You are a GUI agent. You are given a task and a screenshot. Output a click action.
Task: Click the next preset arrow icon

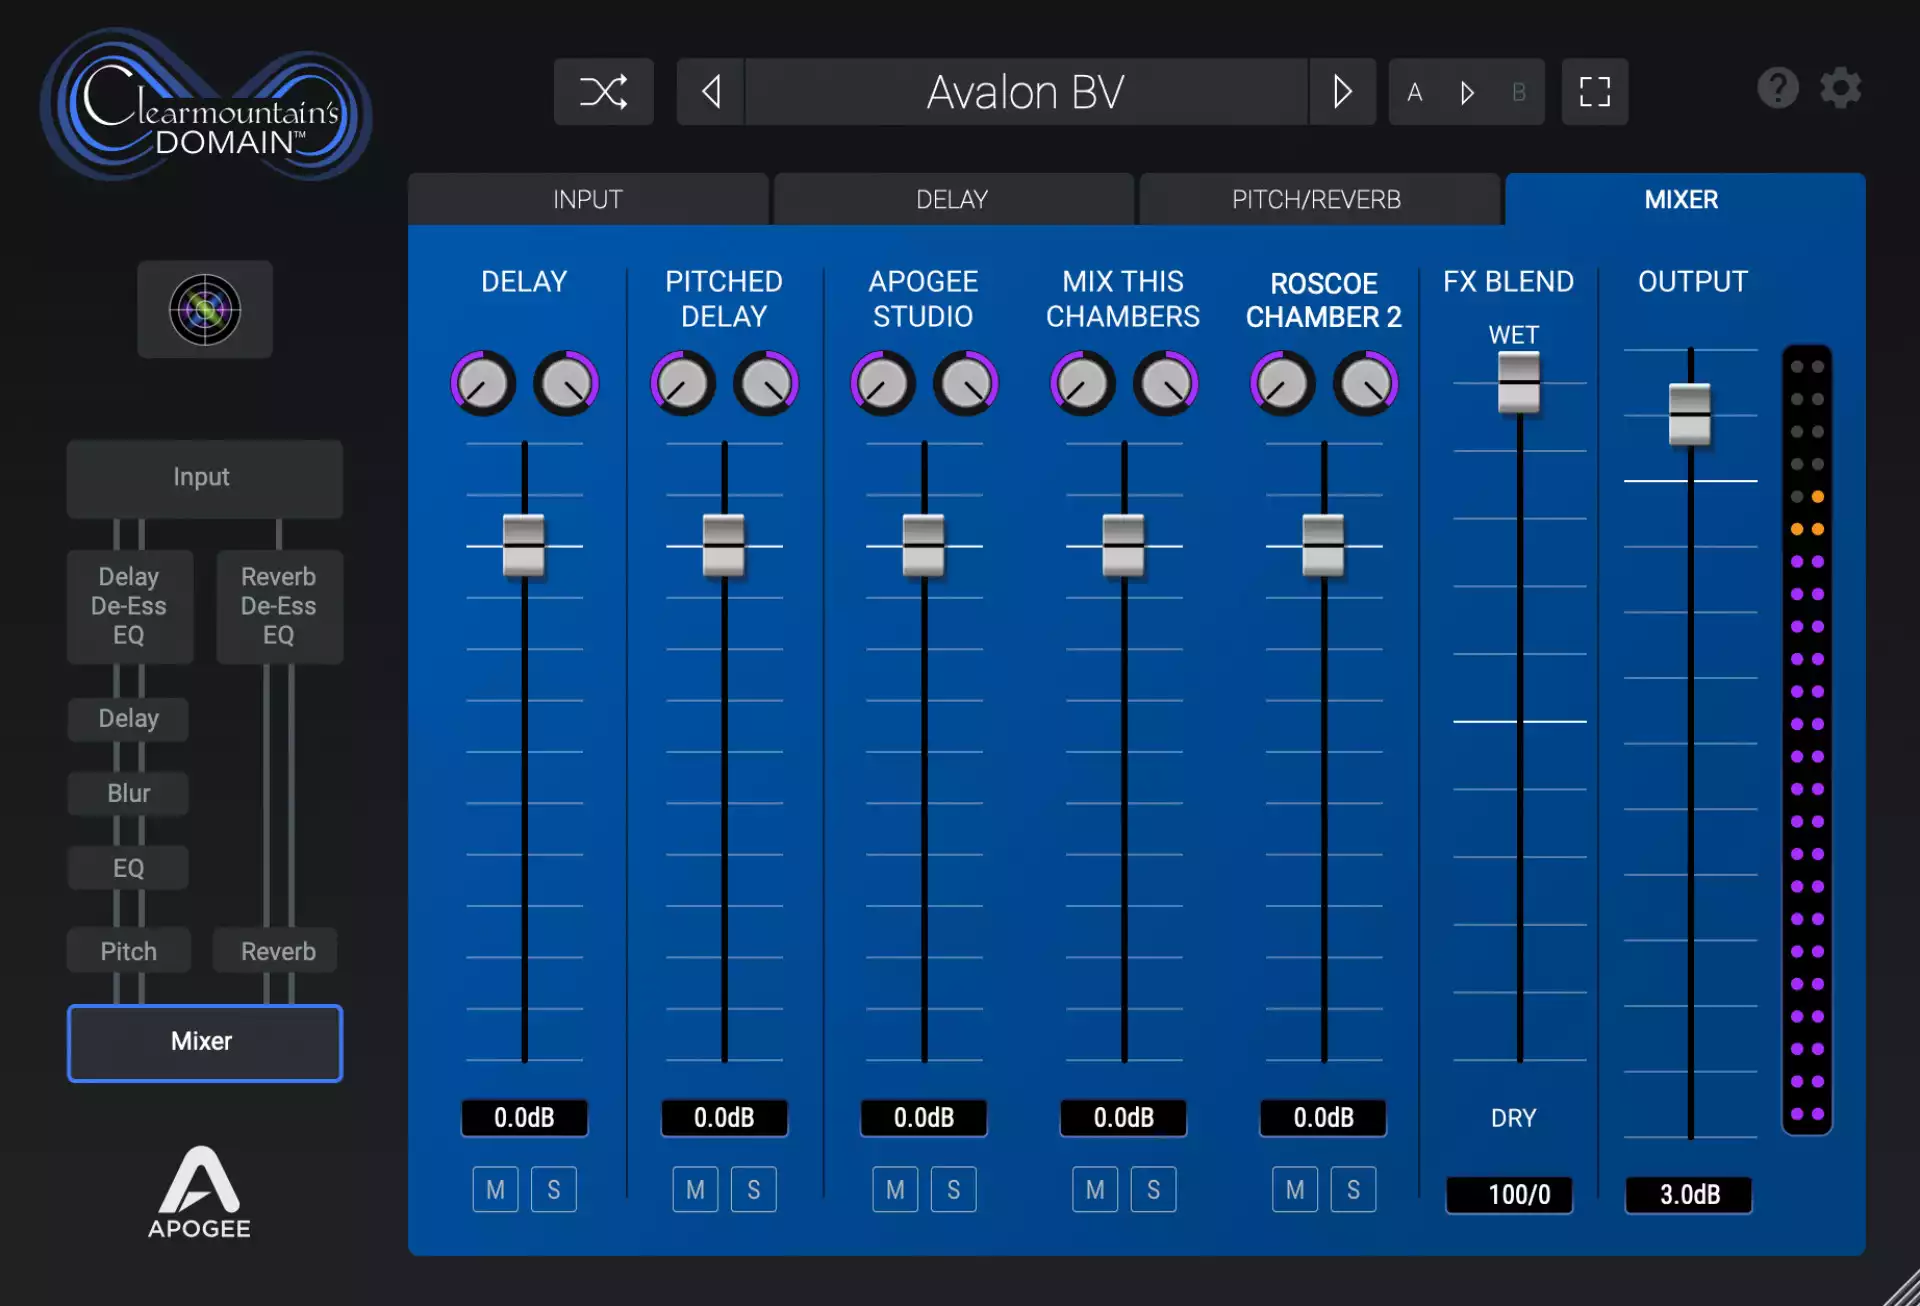coord(1340,92)
